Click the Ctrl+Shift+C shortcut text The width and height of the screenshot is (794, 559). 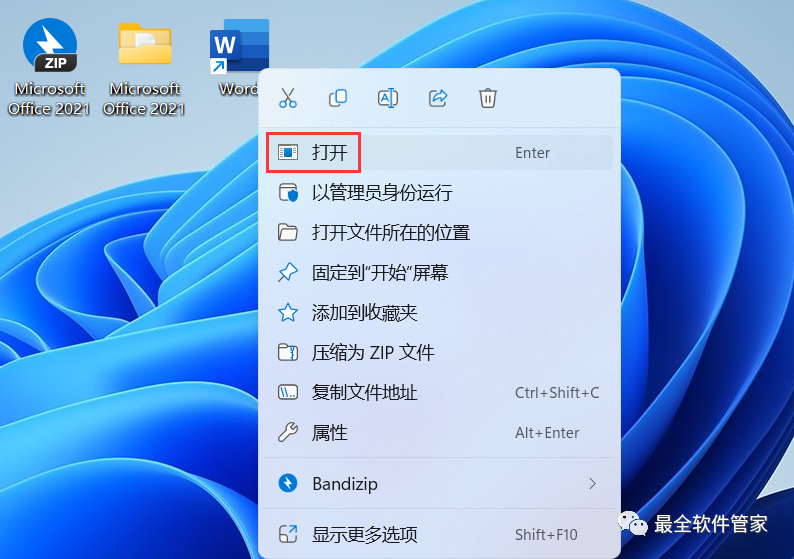[557, 392]
